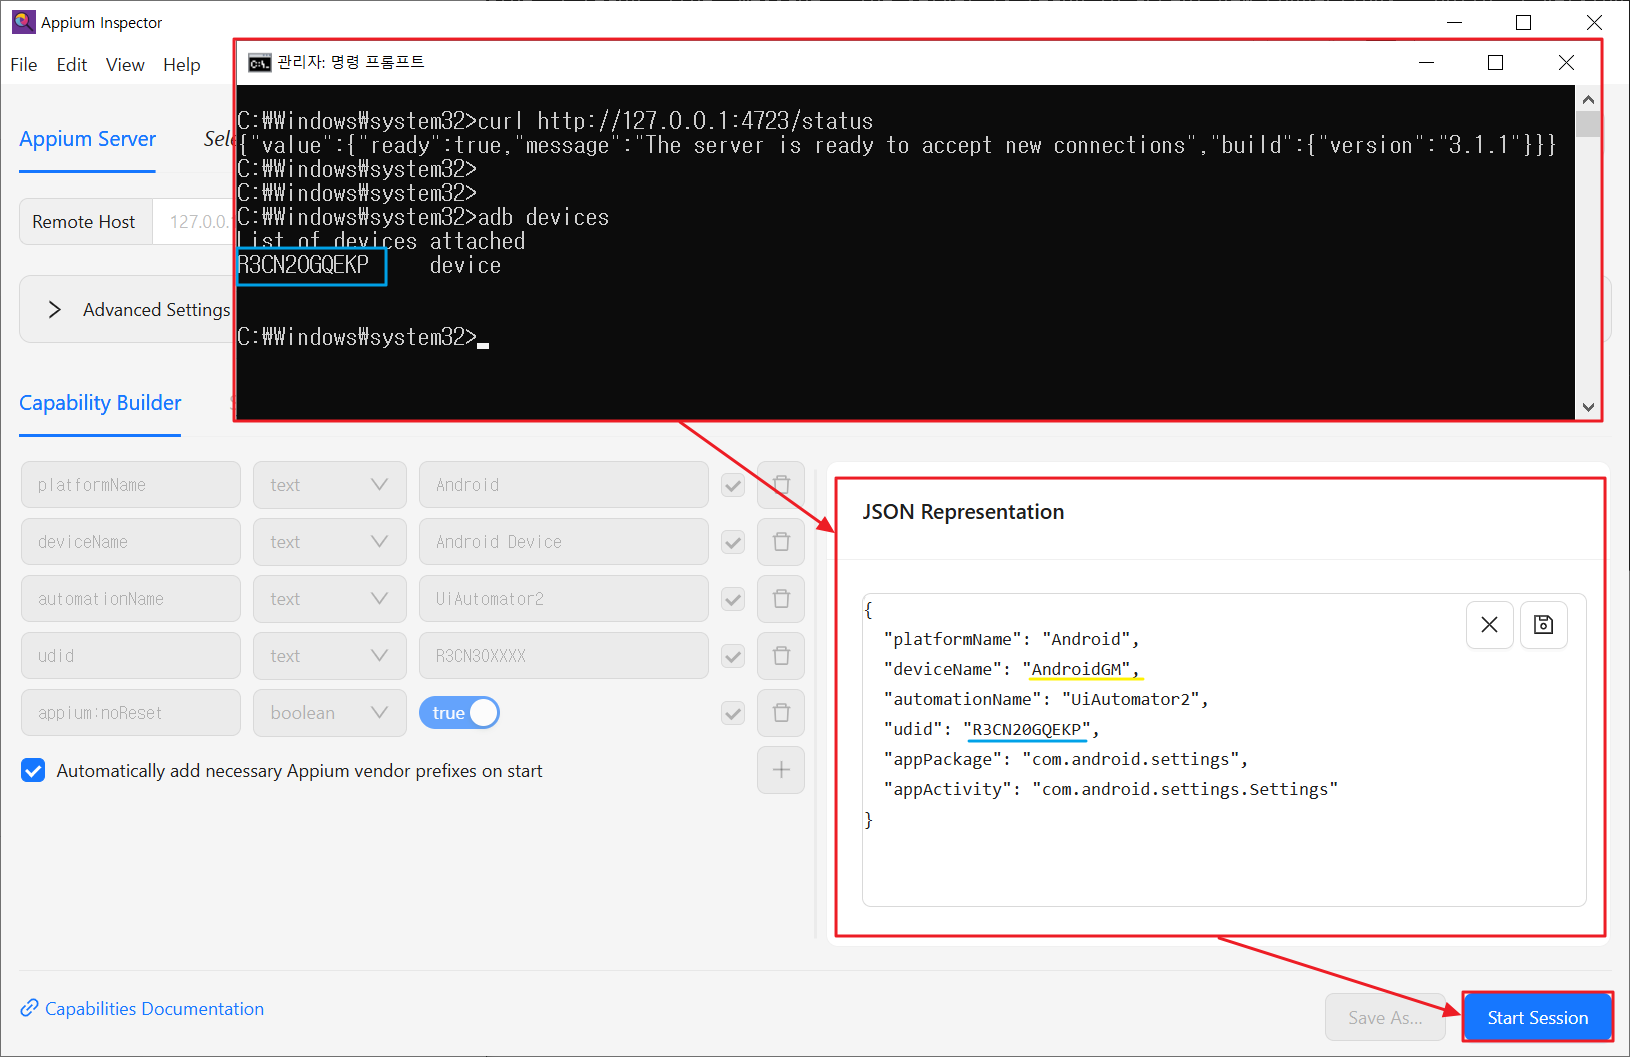Delete the udid capability row

click(x=781, y=656)
